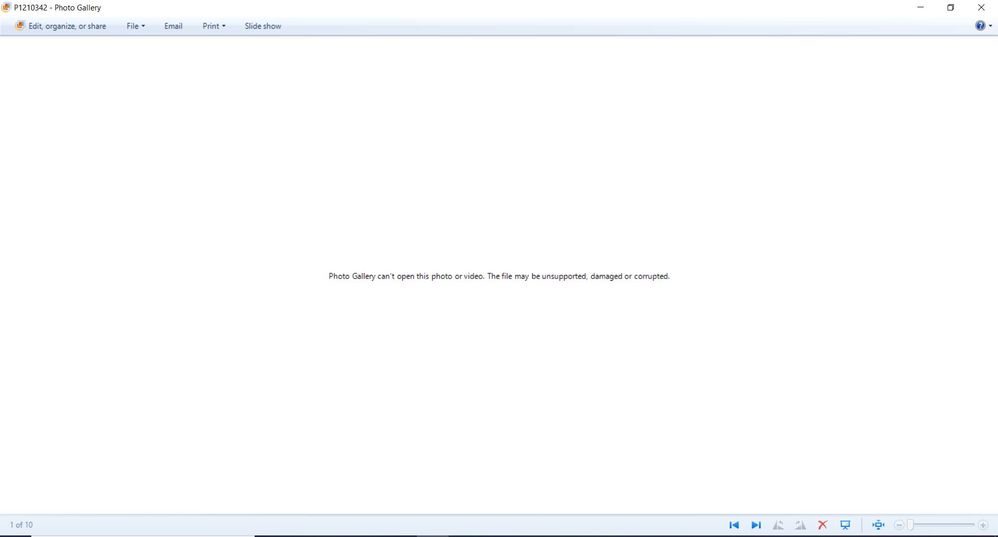Close the Photo Gallery window

tap(981, 8)
